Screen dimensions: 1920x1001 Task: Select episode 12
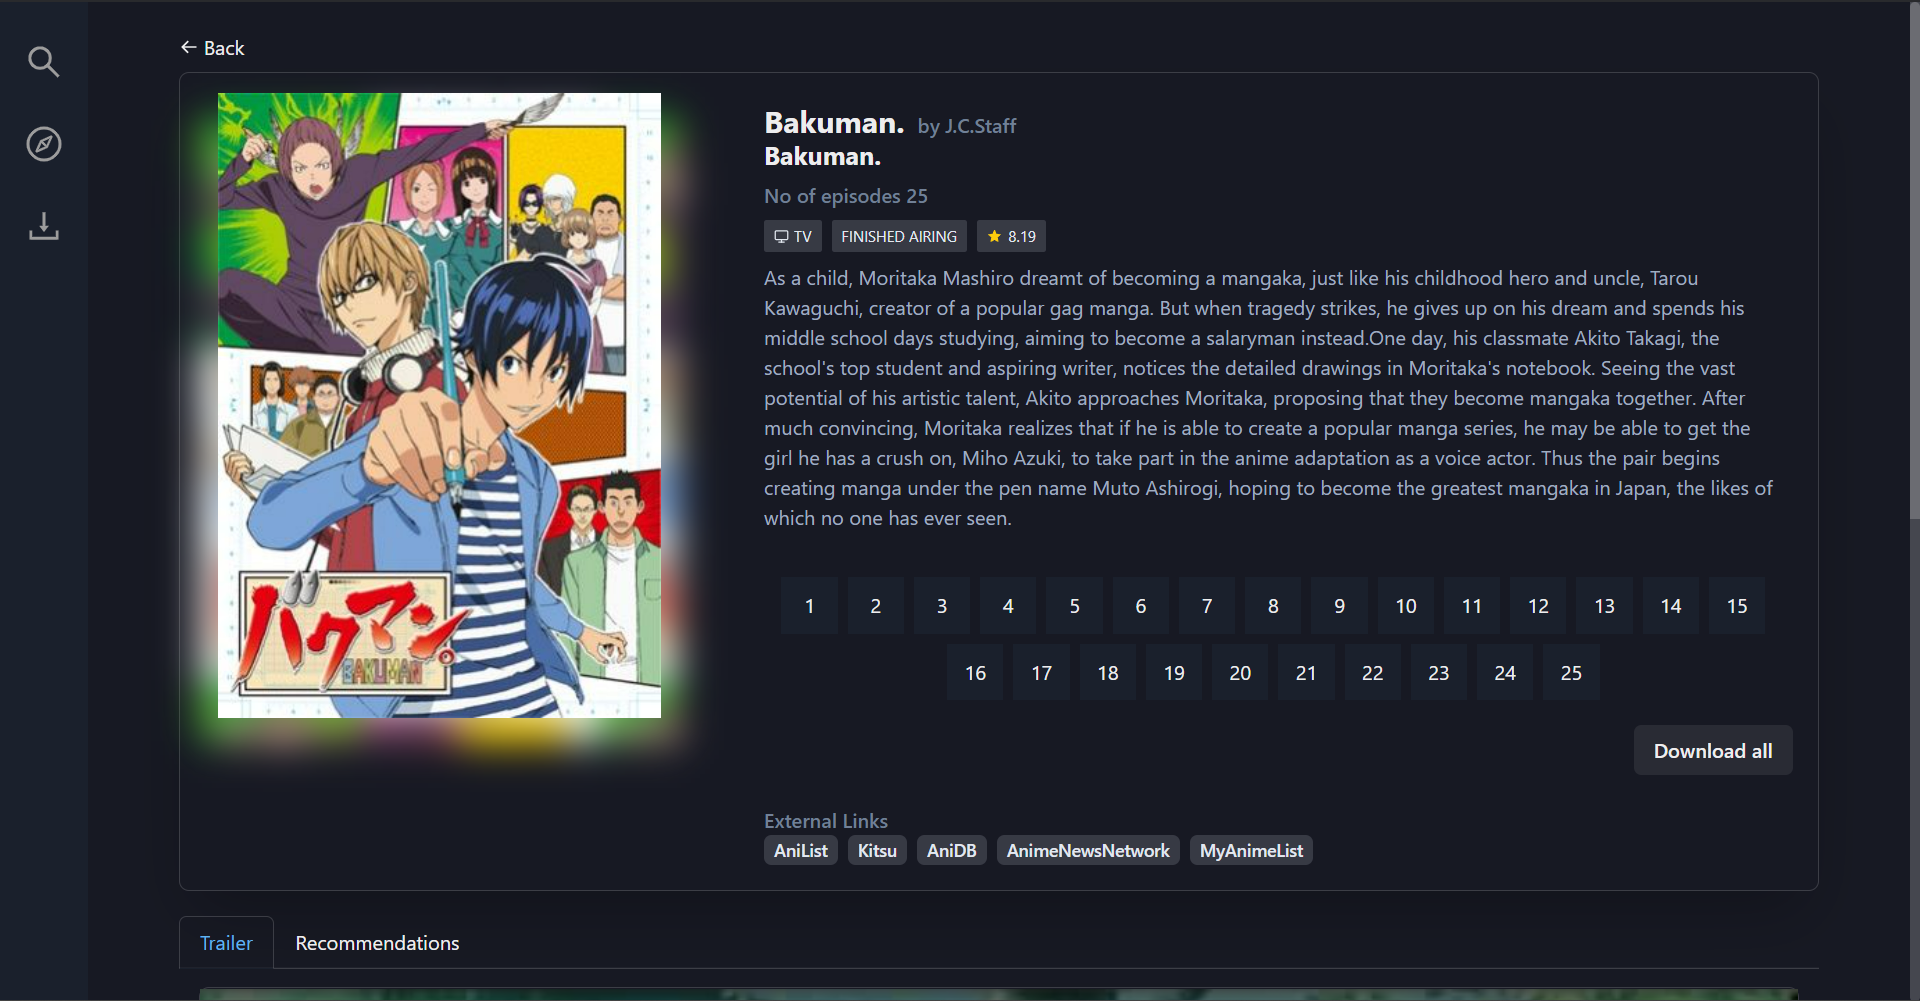point(1538,605)
